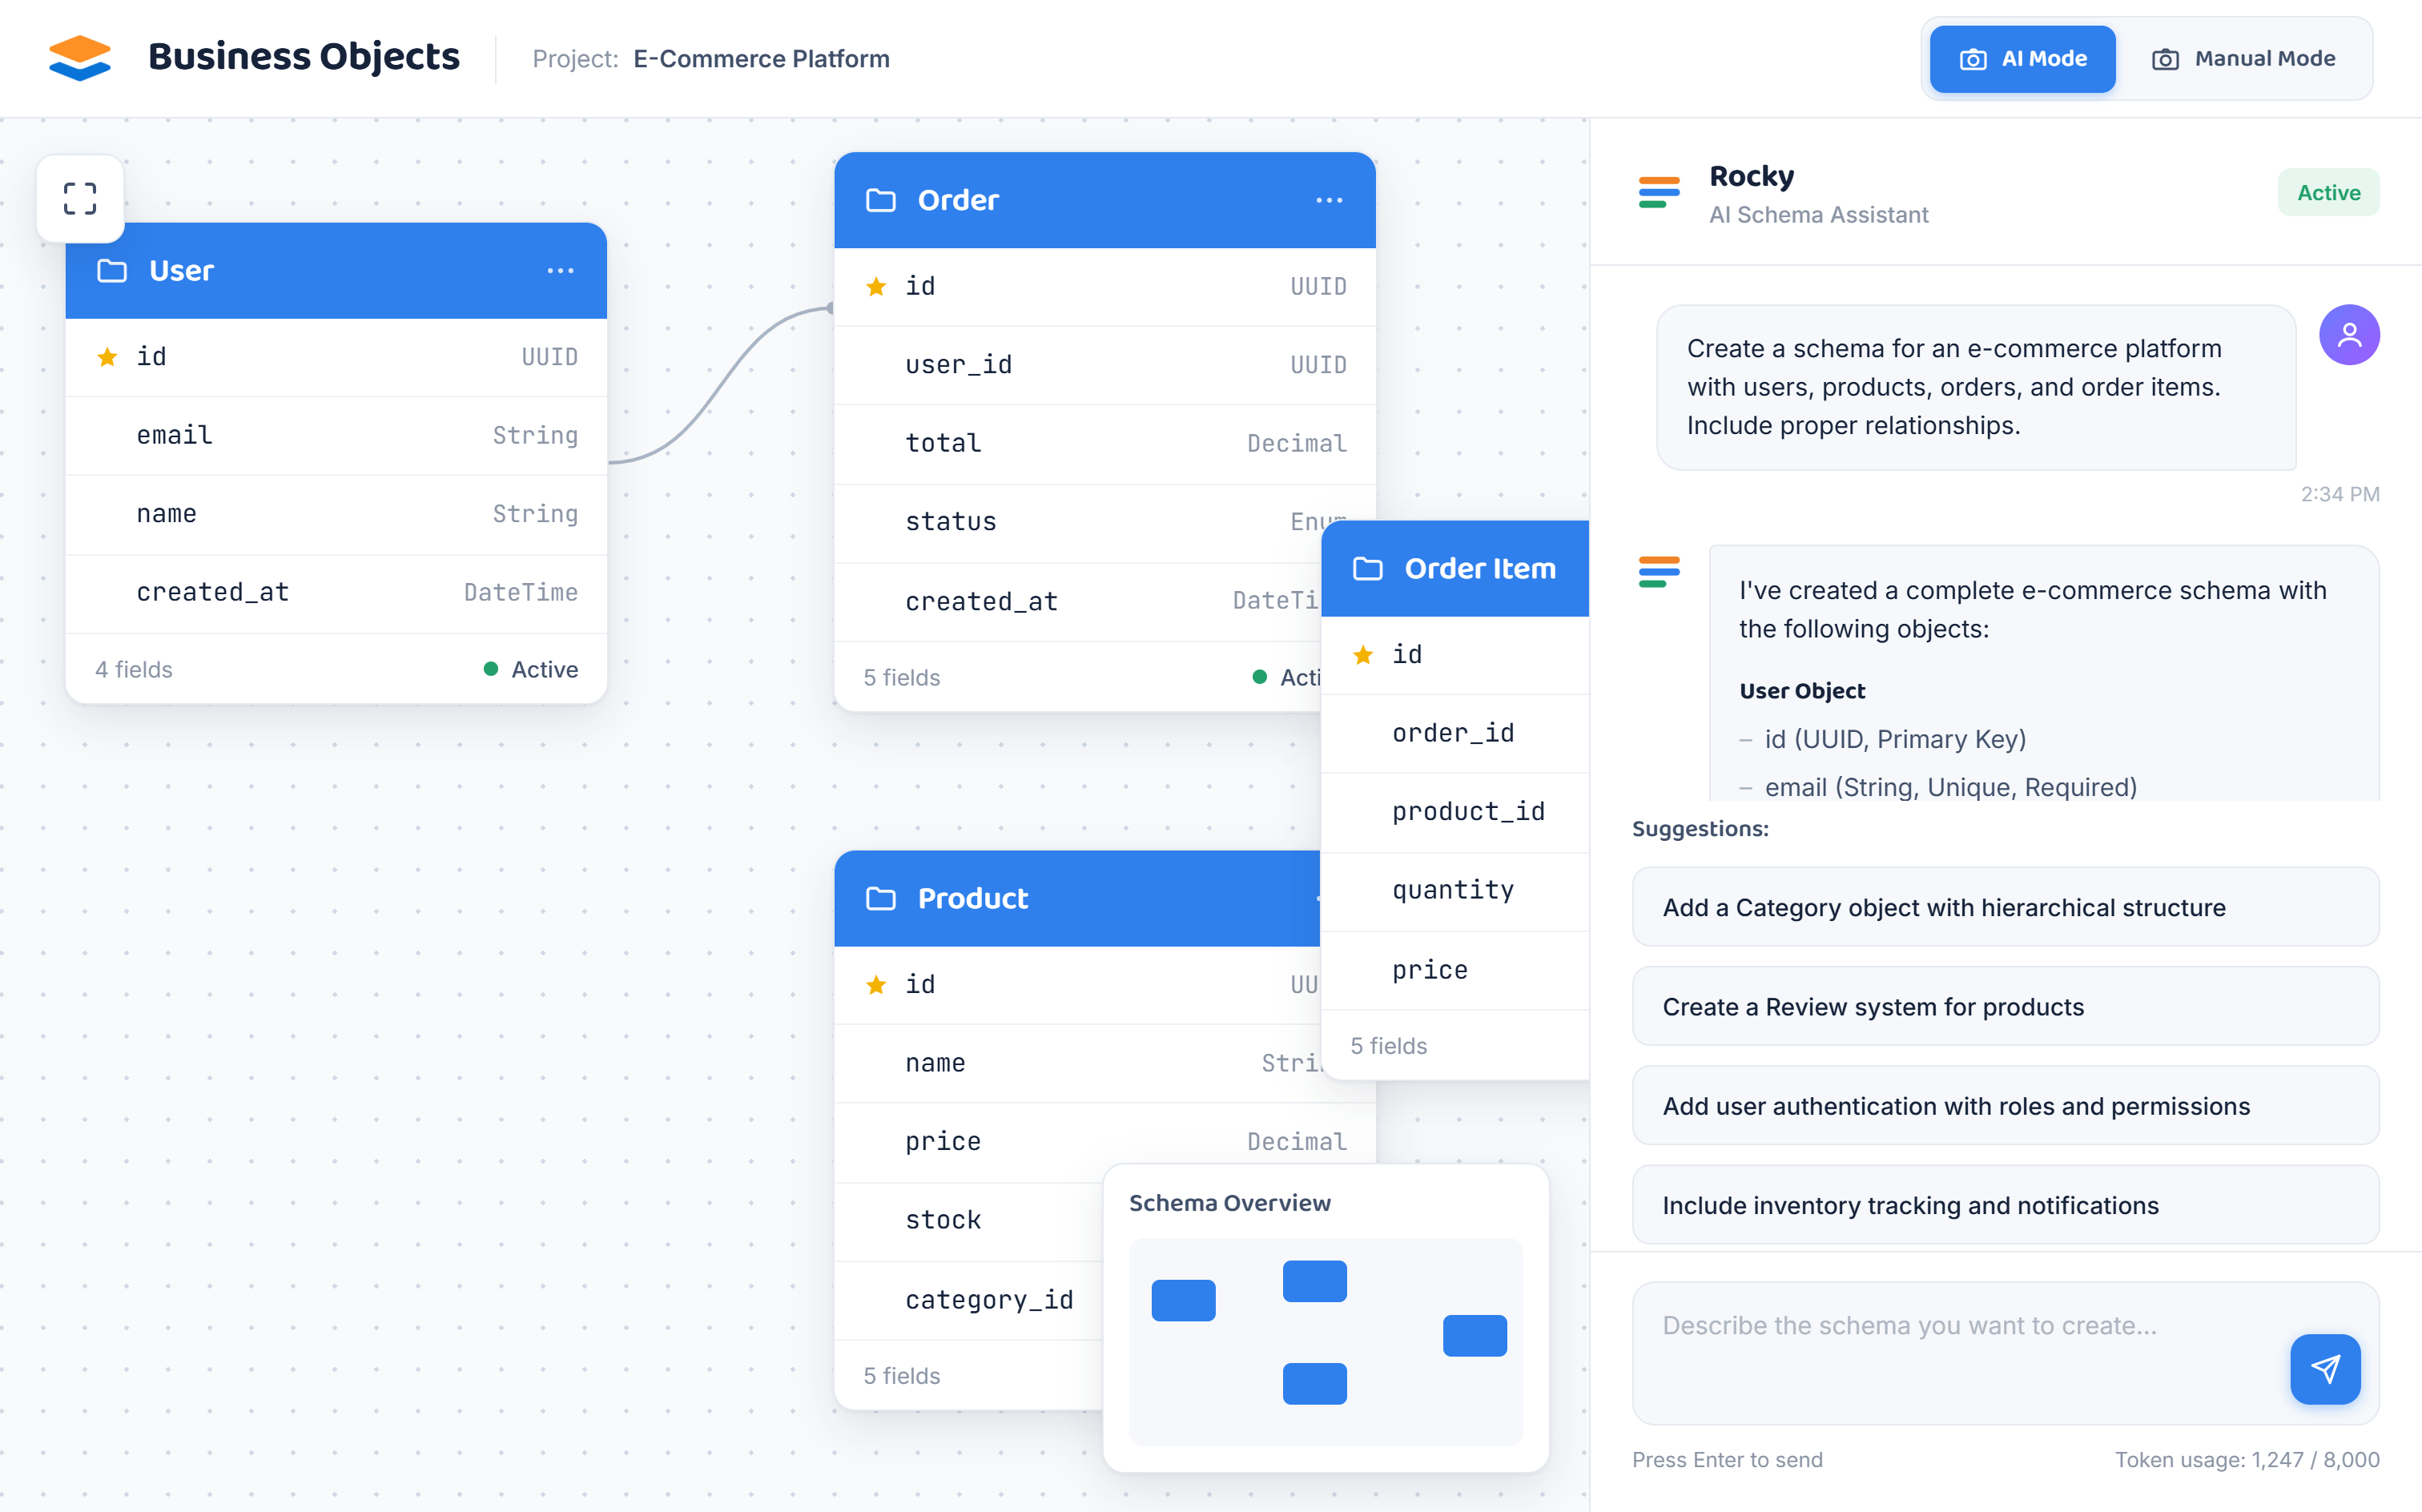Click the Product card title header

[1078, 898]
